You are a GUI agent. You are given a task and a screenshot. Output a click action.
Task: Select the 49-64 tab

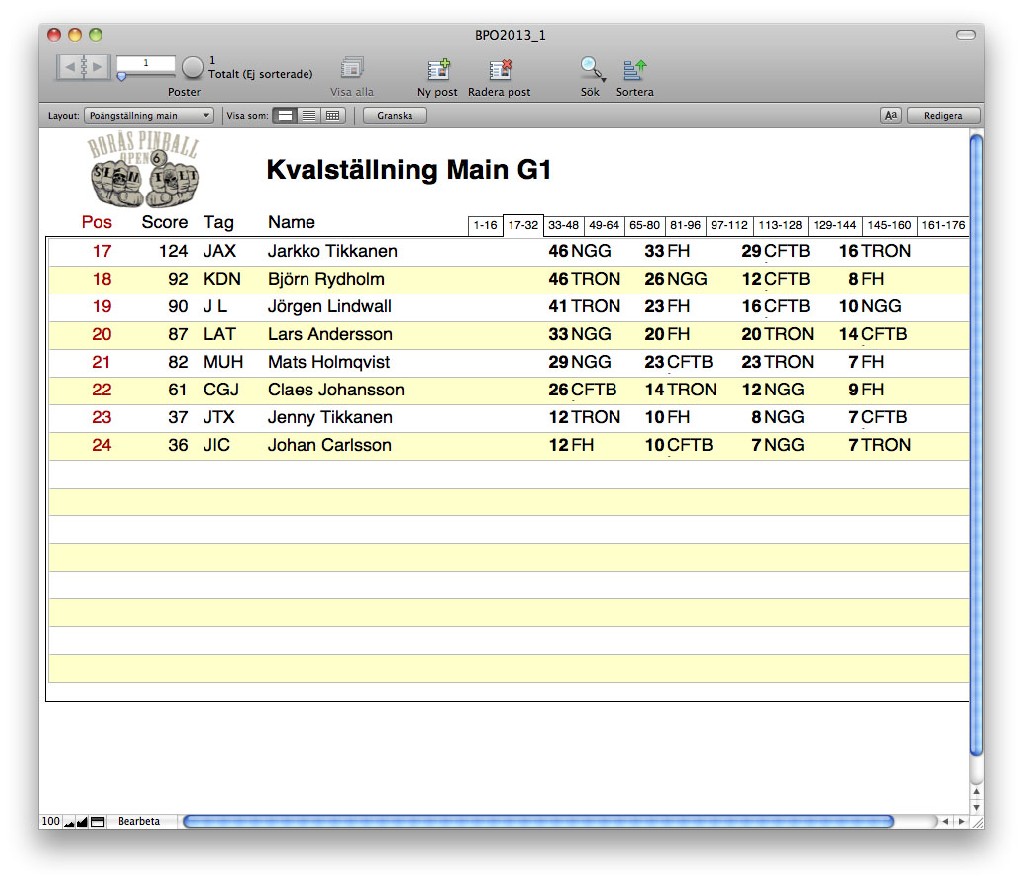coord(604,225)
